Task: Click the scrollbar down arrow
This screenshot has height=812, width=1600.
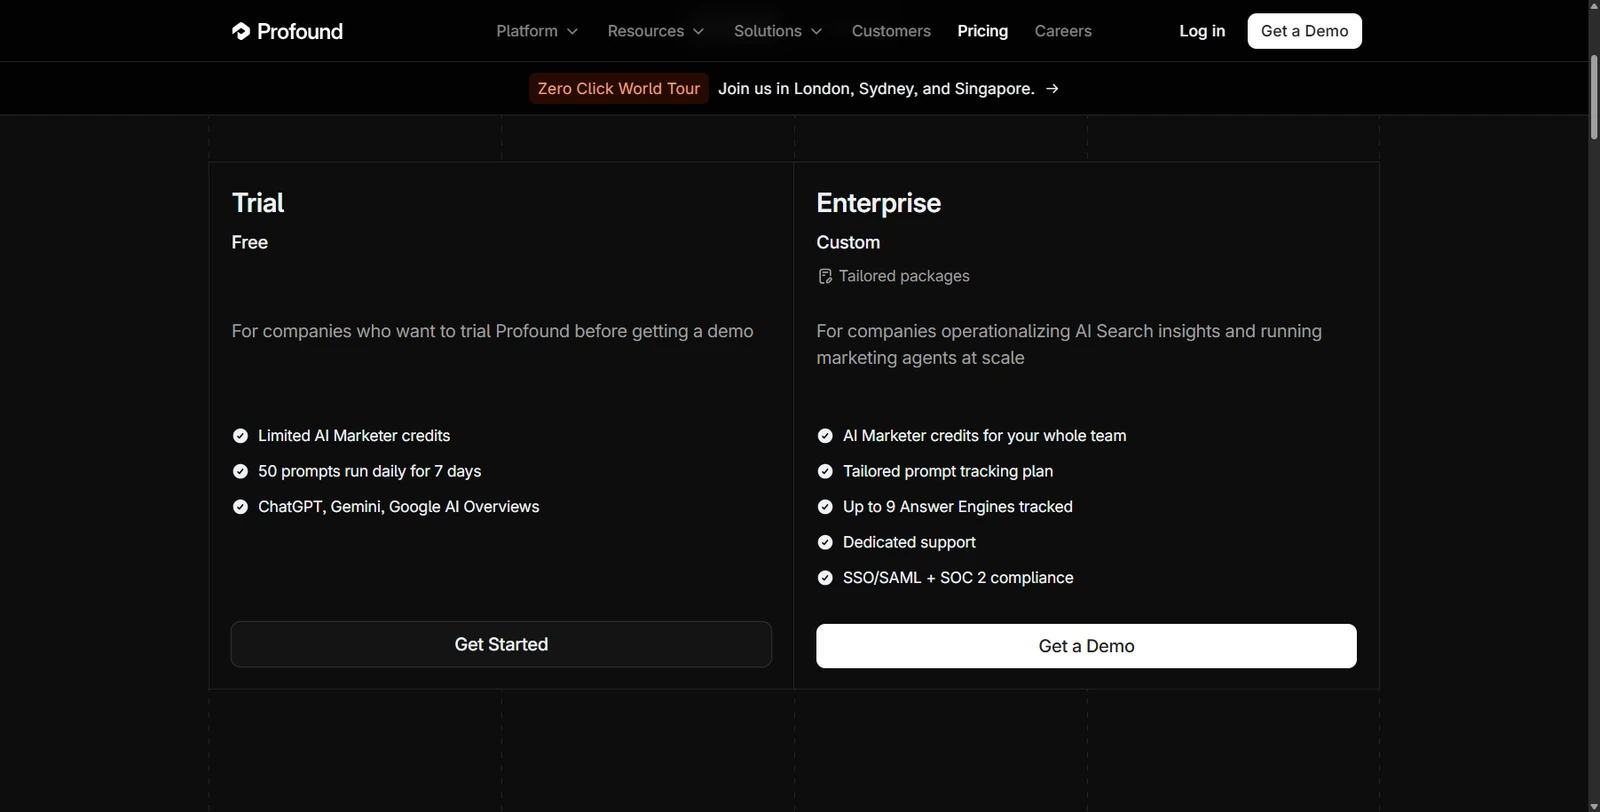Action: [x=1594, y=805]
